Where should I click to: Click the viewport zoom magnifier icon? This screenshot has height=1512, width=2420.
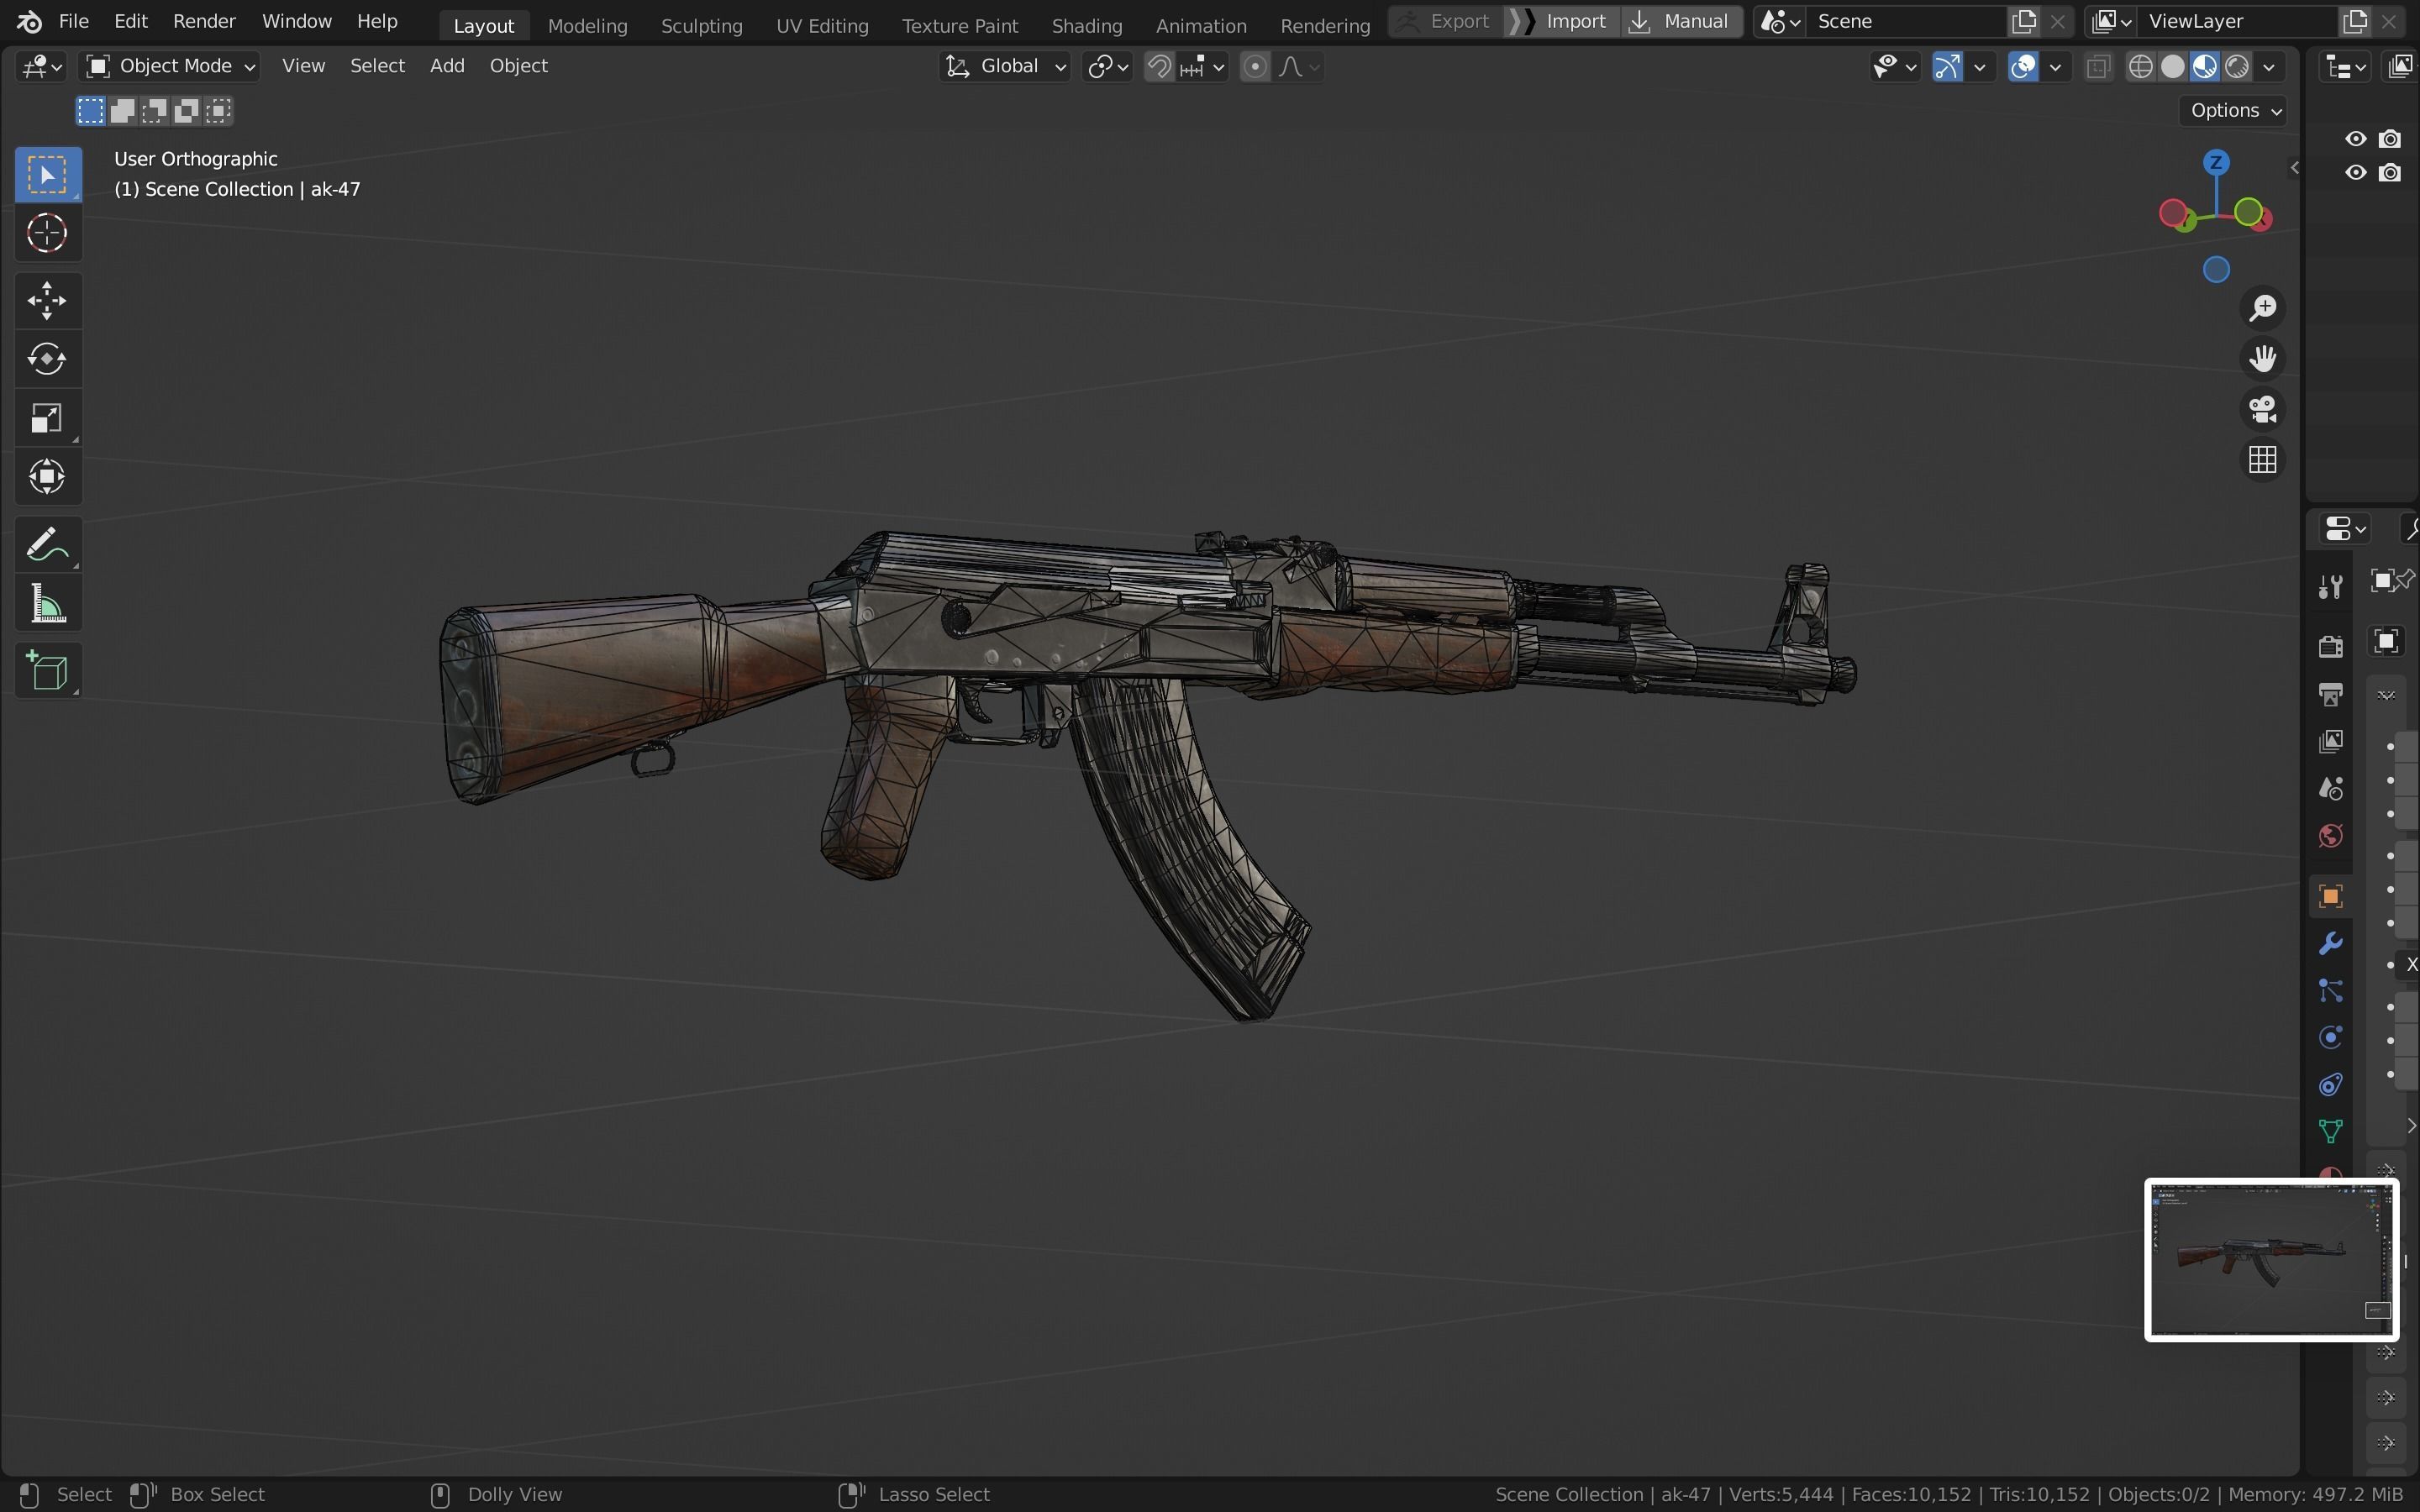pyautogui.click(x=2263, y=308)
